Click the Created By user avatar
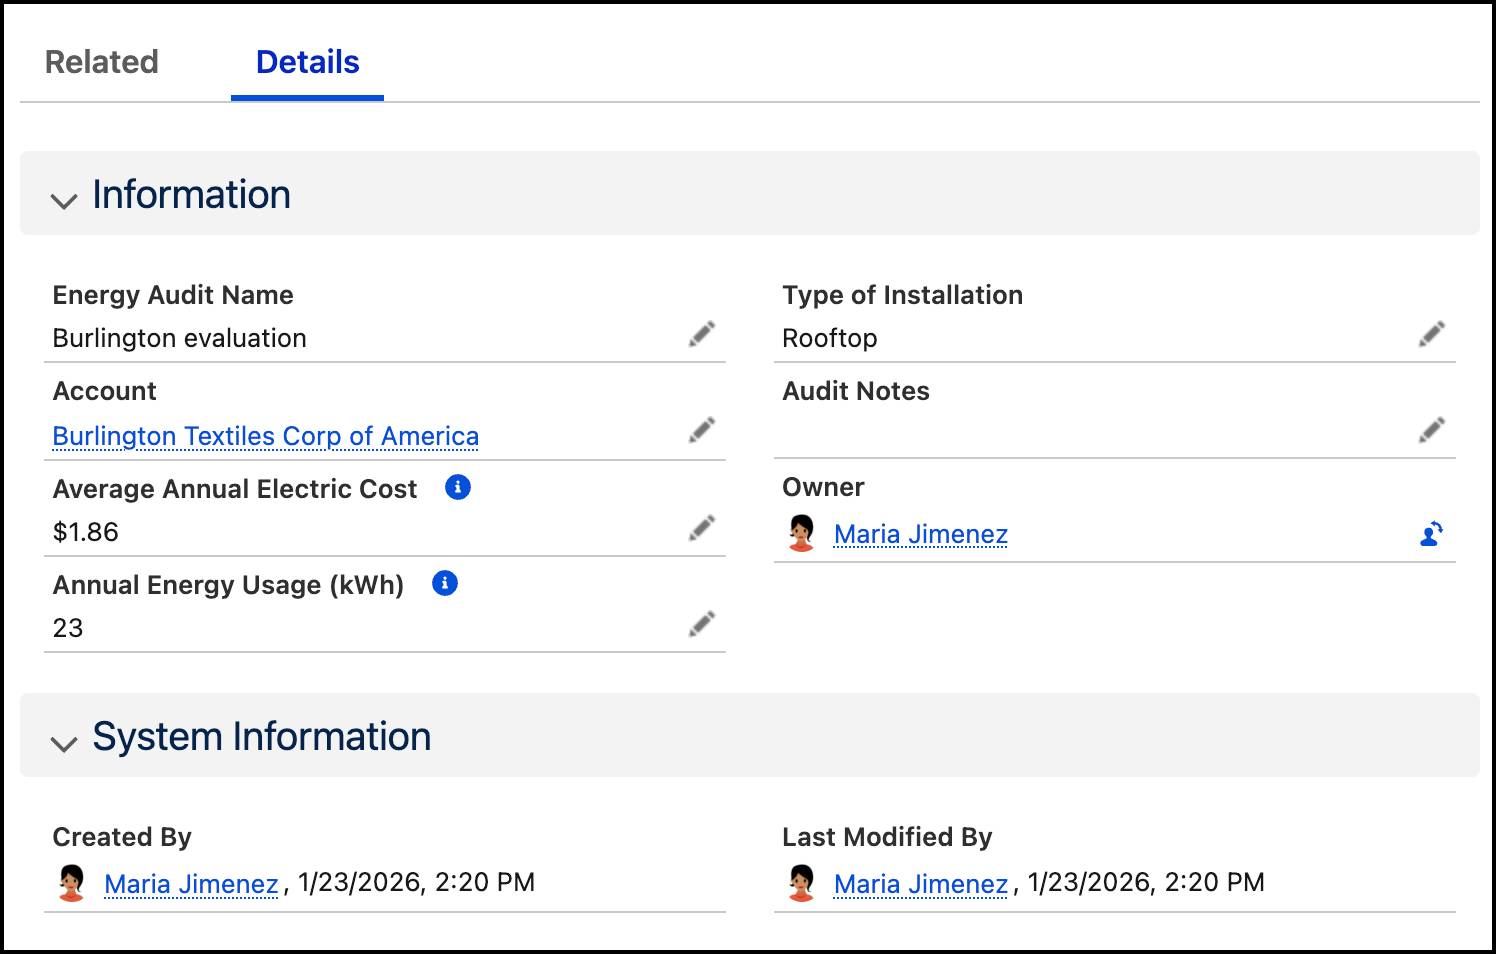This screenshot has height=954, width=1496. pos(70,881)
